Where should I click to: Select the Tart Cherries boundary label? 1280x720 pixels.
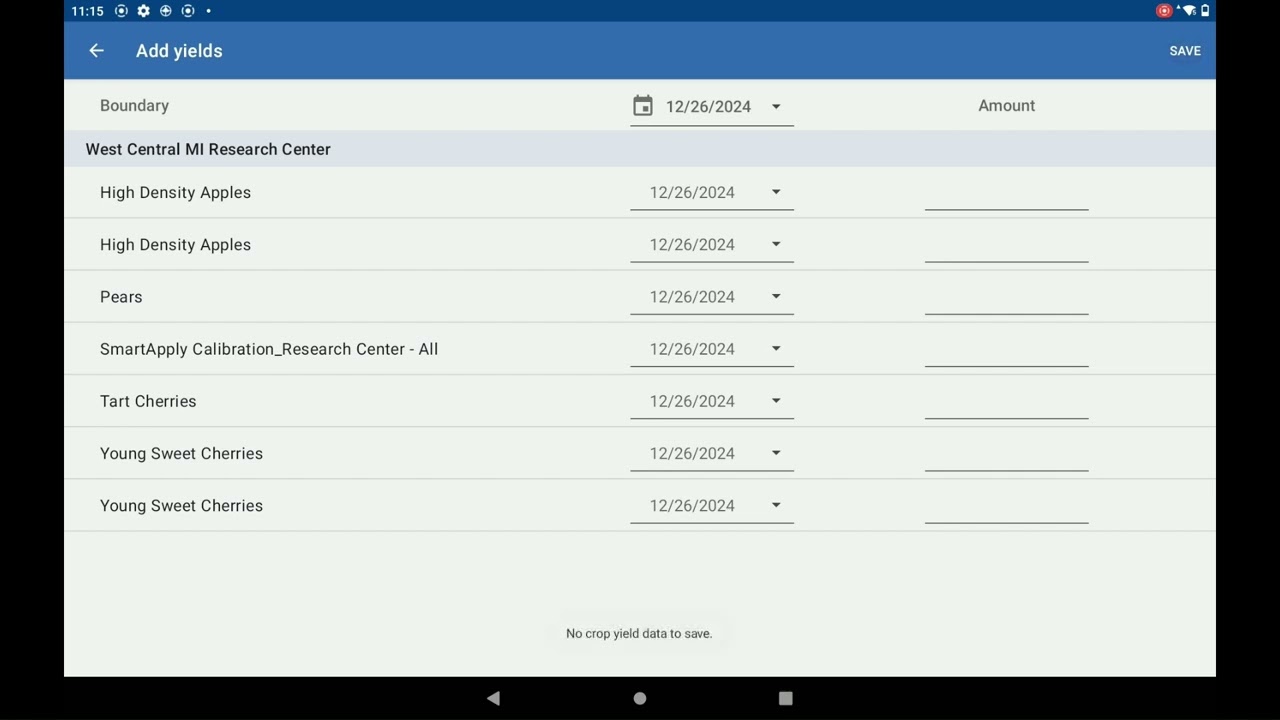click(148, 401)
